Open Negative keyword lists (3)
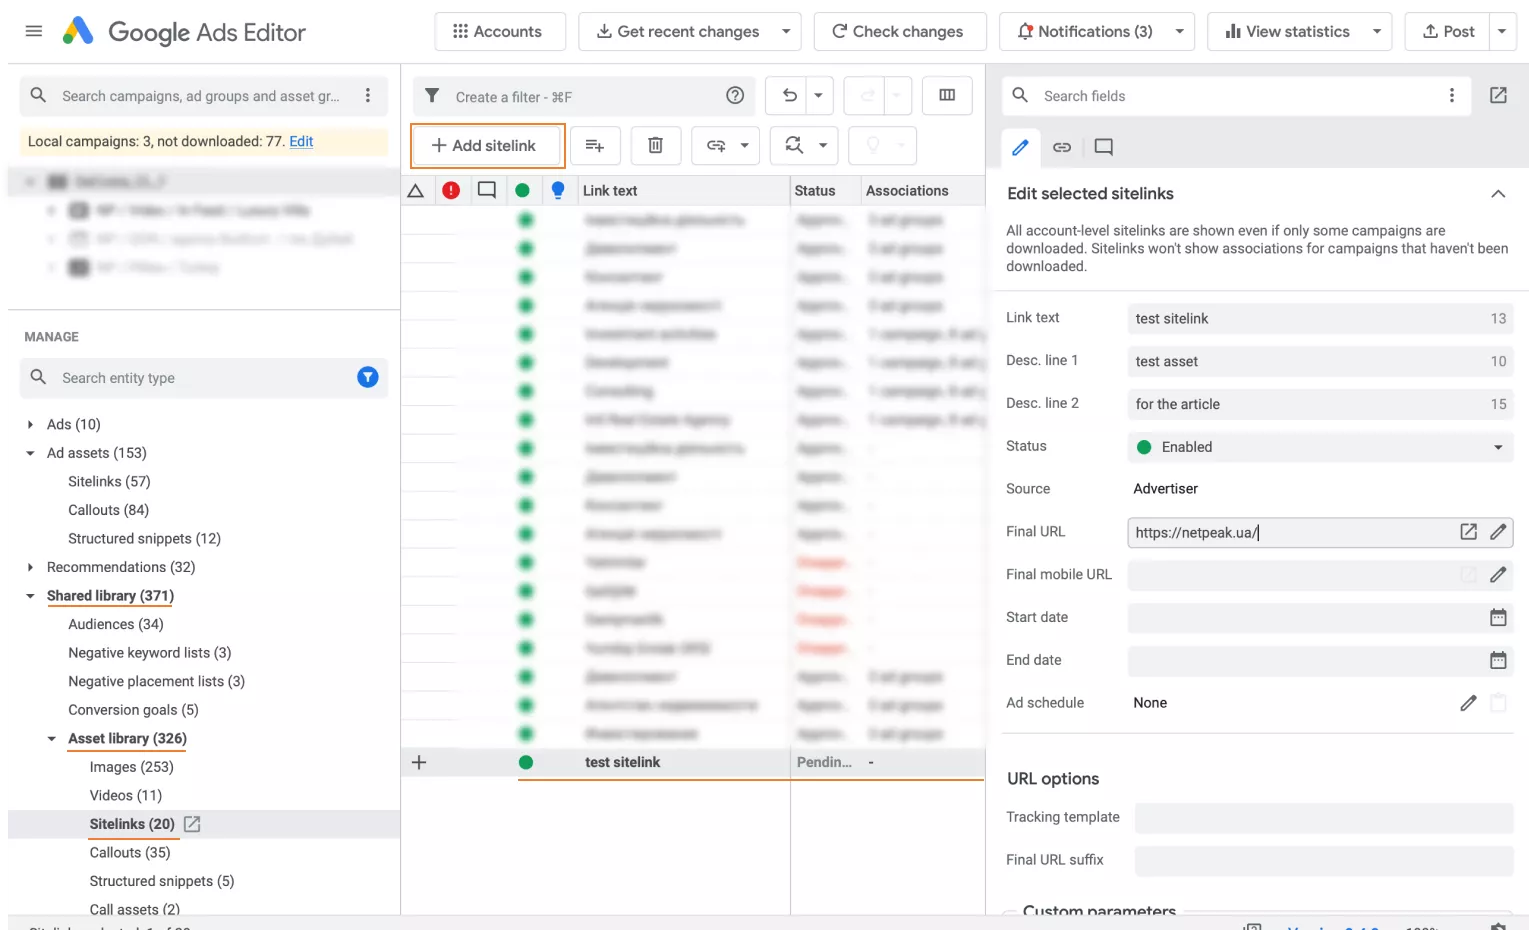This screenshot has width=1529, height=930. coord(150,653)
